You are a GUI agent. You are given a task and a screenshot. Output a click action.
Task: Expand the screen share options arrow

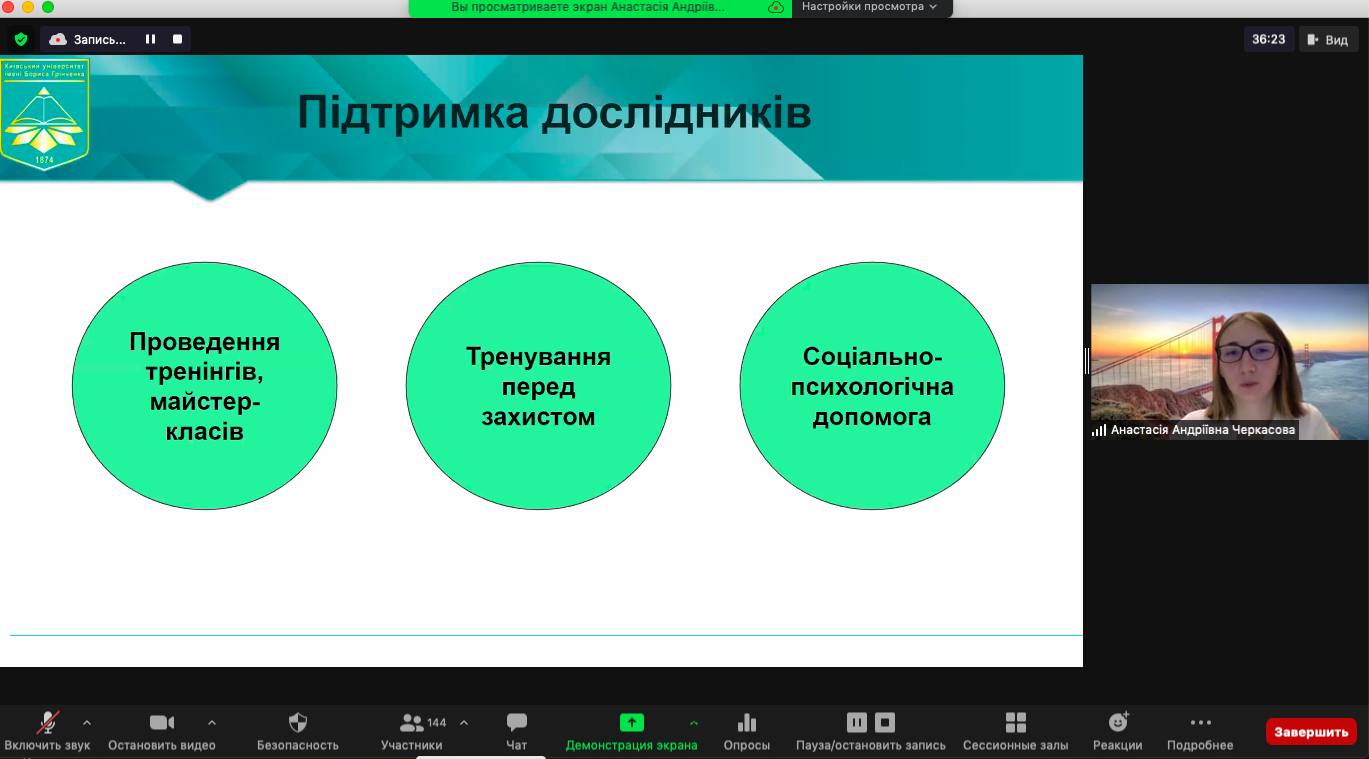point(694,722)
